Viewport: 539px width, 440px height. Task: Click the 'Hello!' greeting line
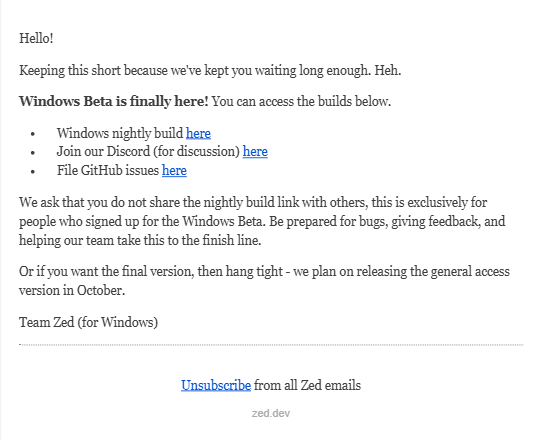pyautogui.click(x=36, y=38)
